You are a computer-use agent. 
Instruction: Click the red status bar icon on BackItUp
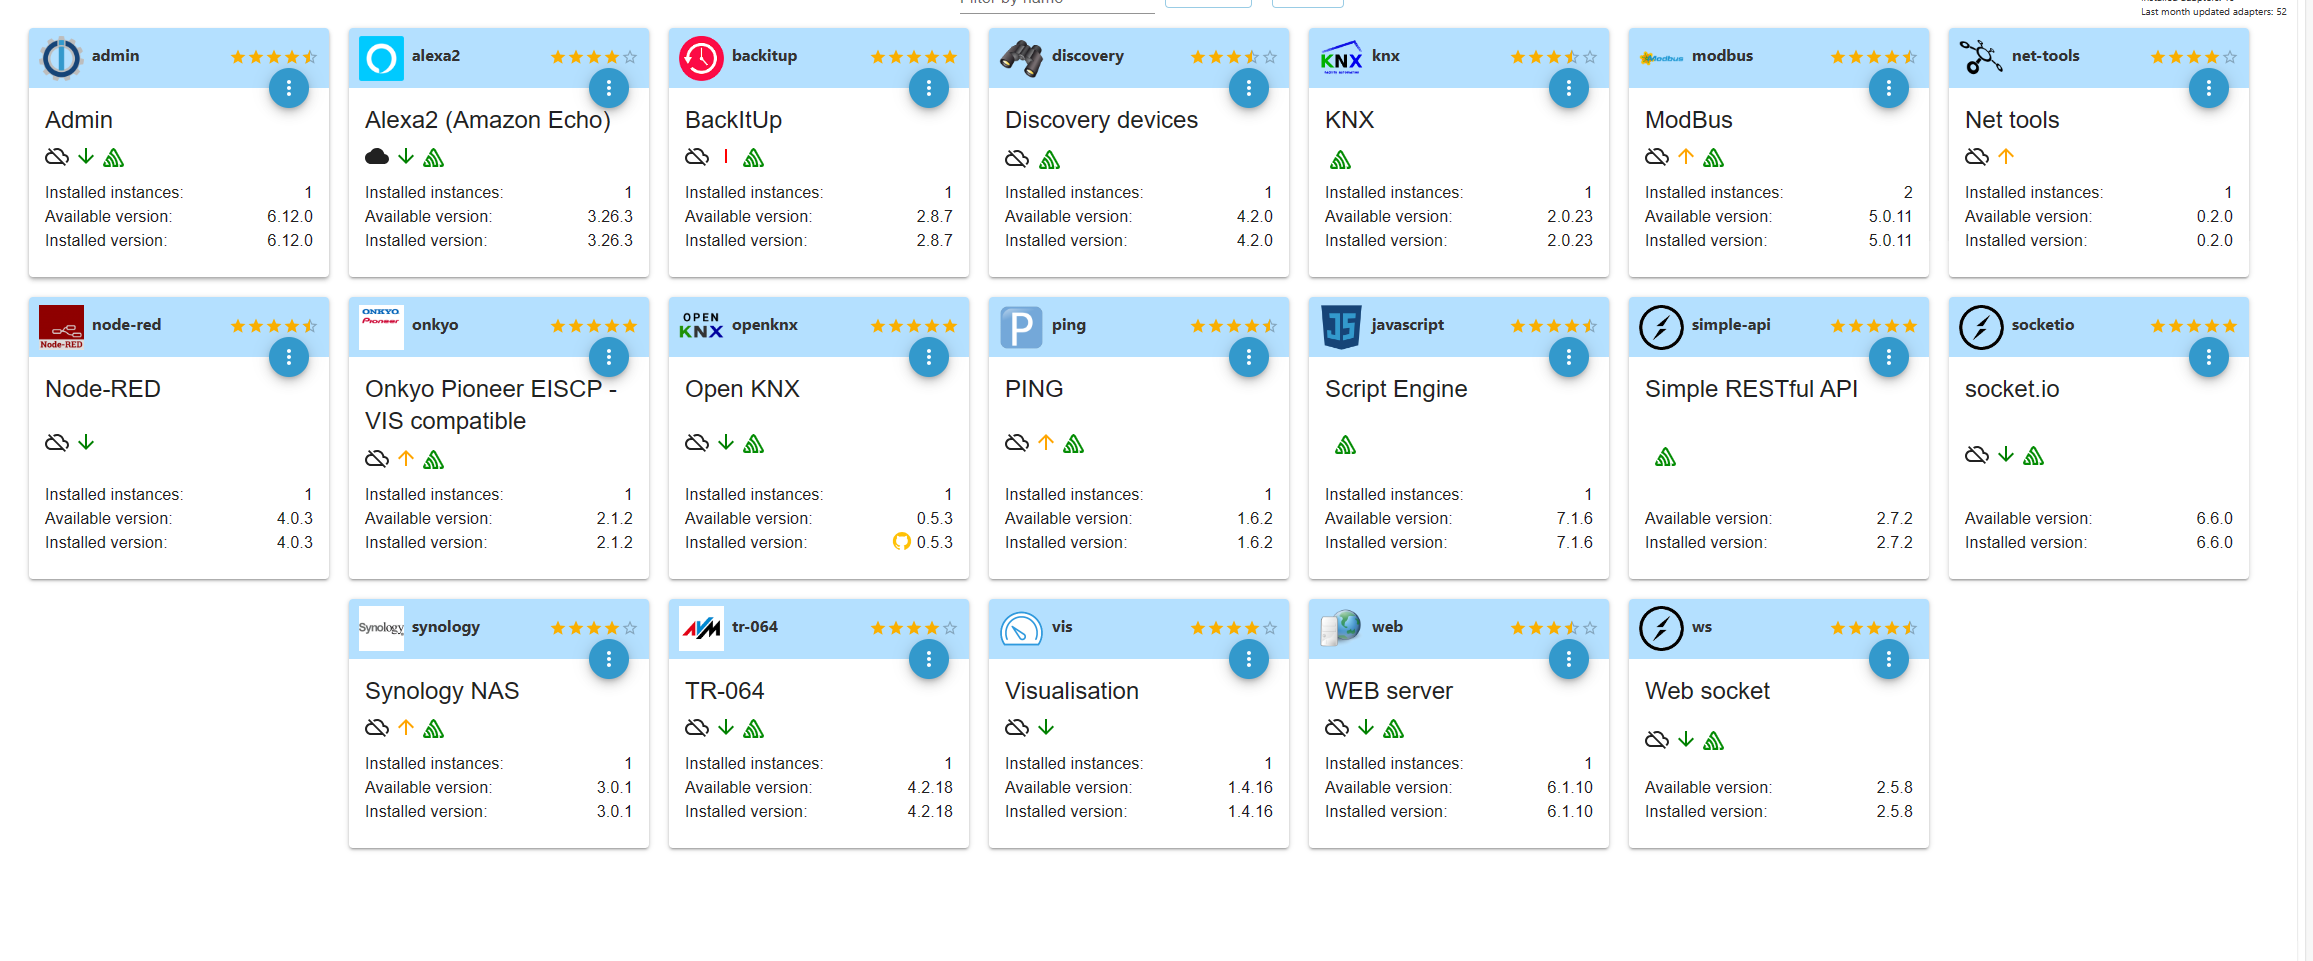726,157
